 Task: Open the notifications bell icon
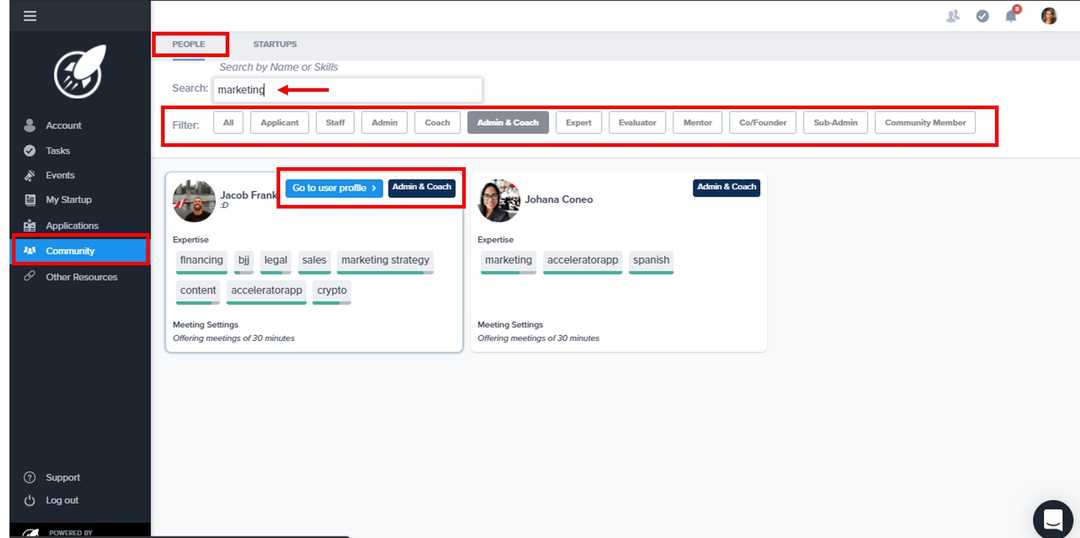[1011, 16]
